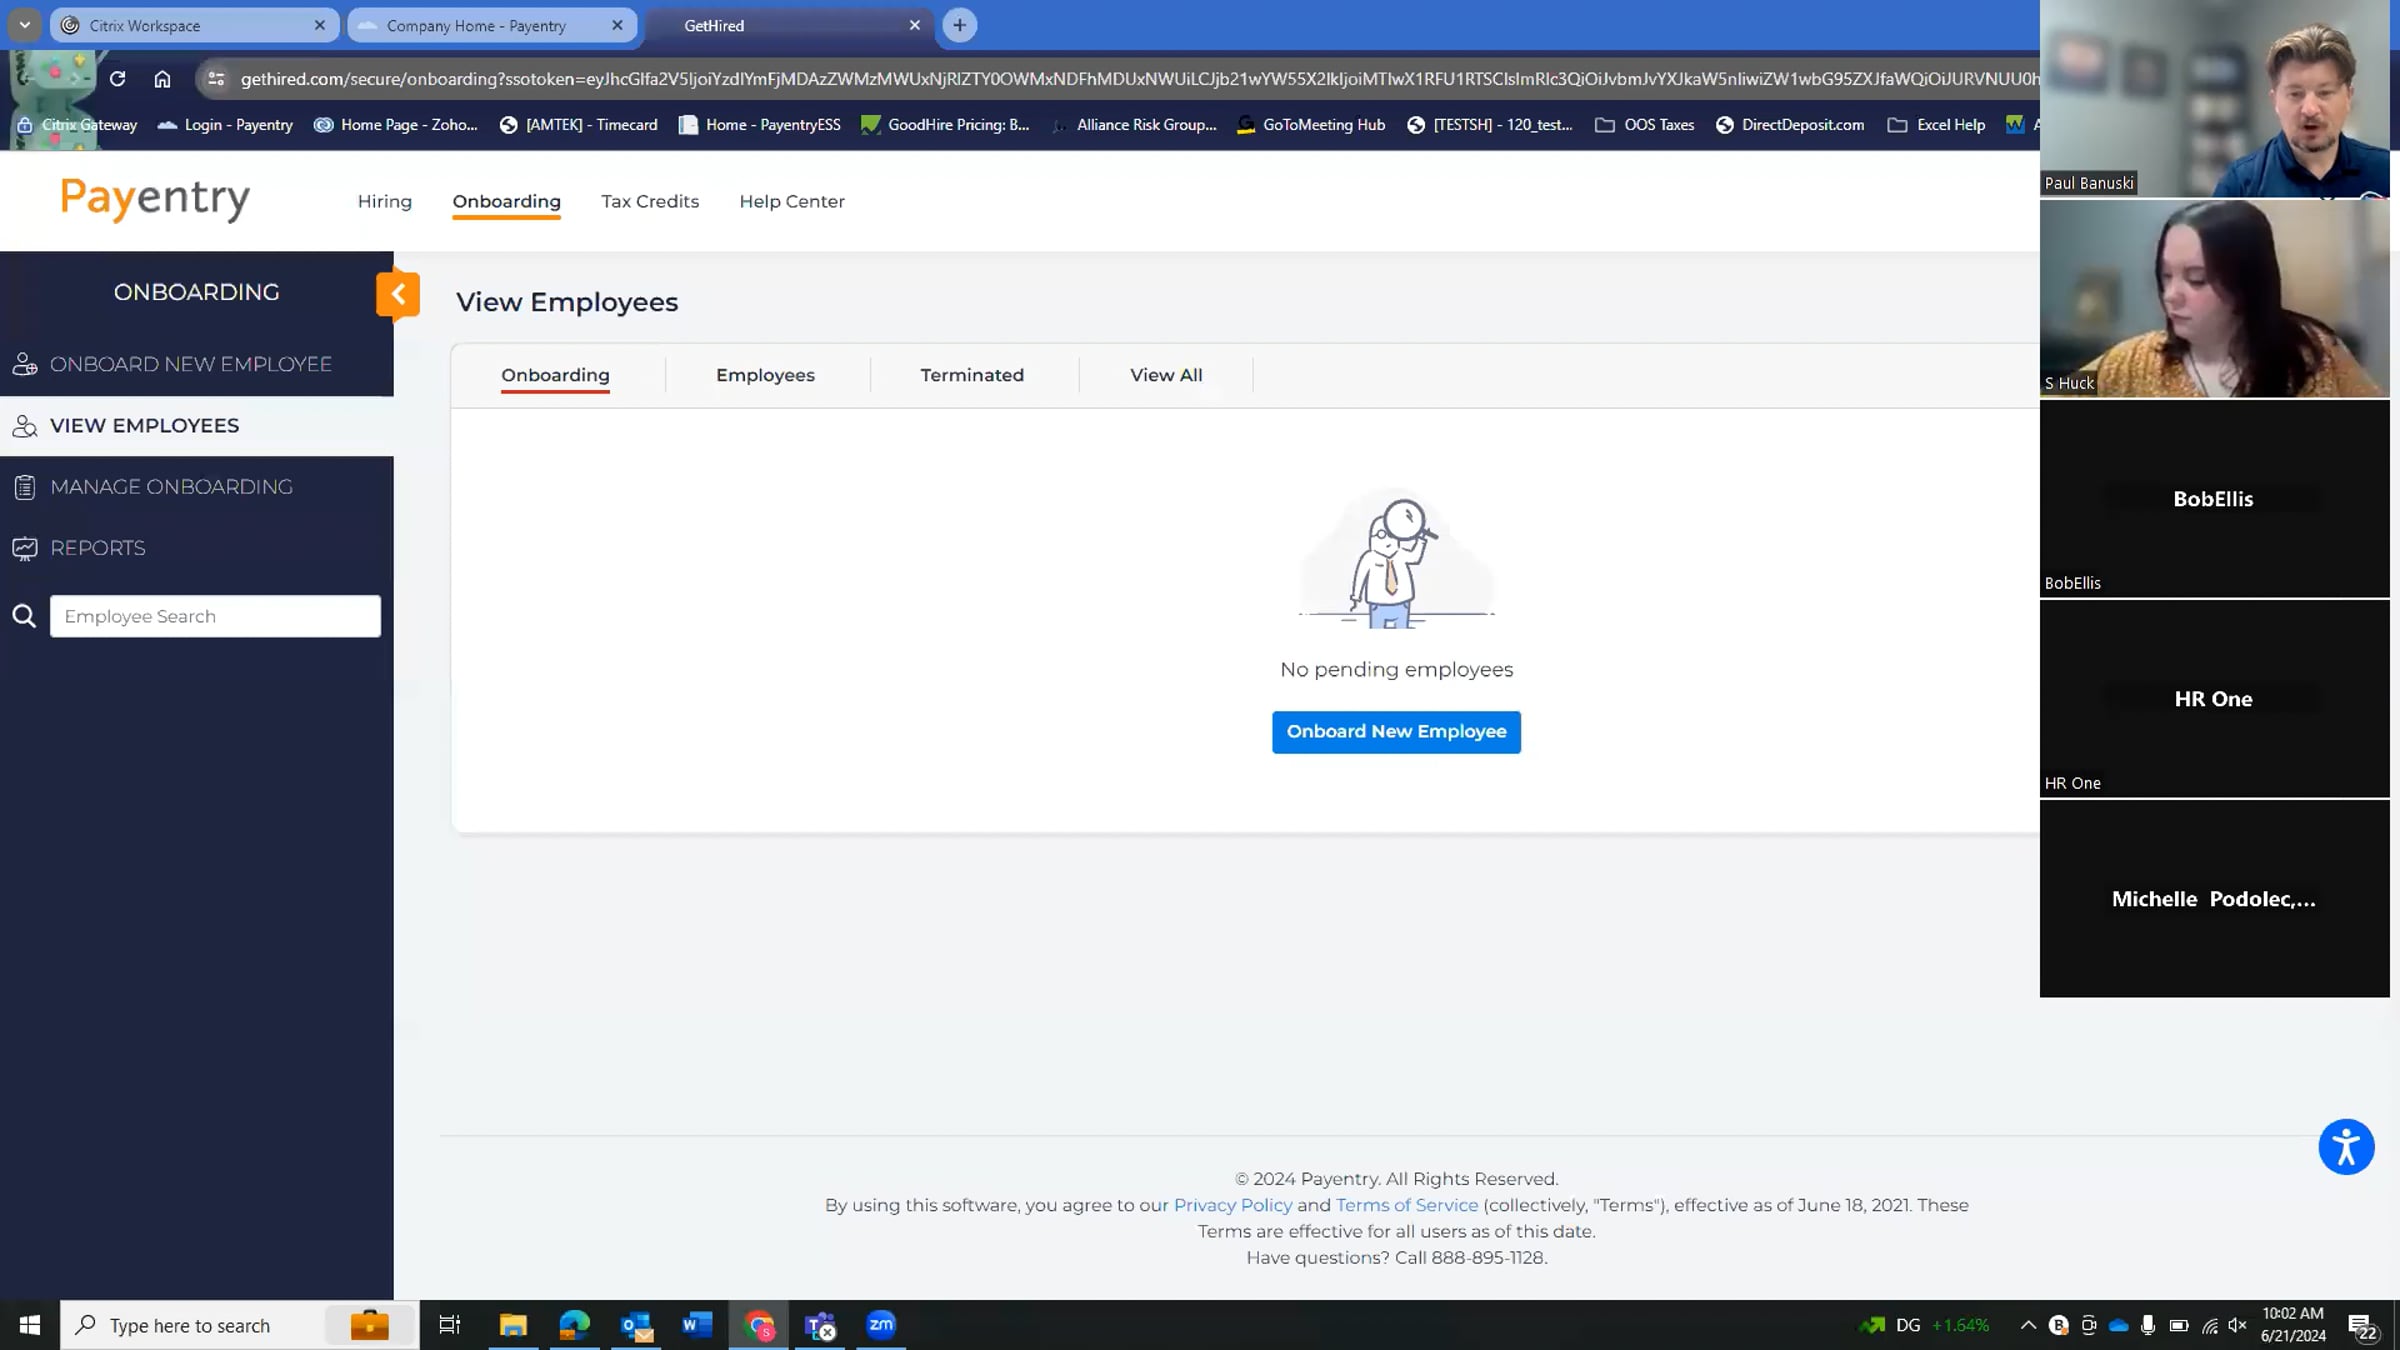Switch to the Terminated tab
2400x1350 pixels.
pyautogui.click(x=971, y=375)
